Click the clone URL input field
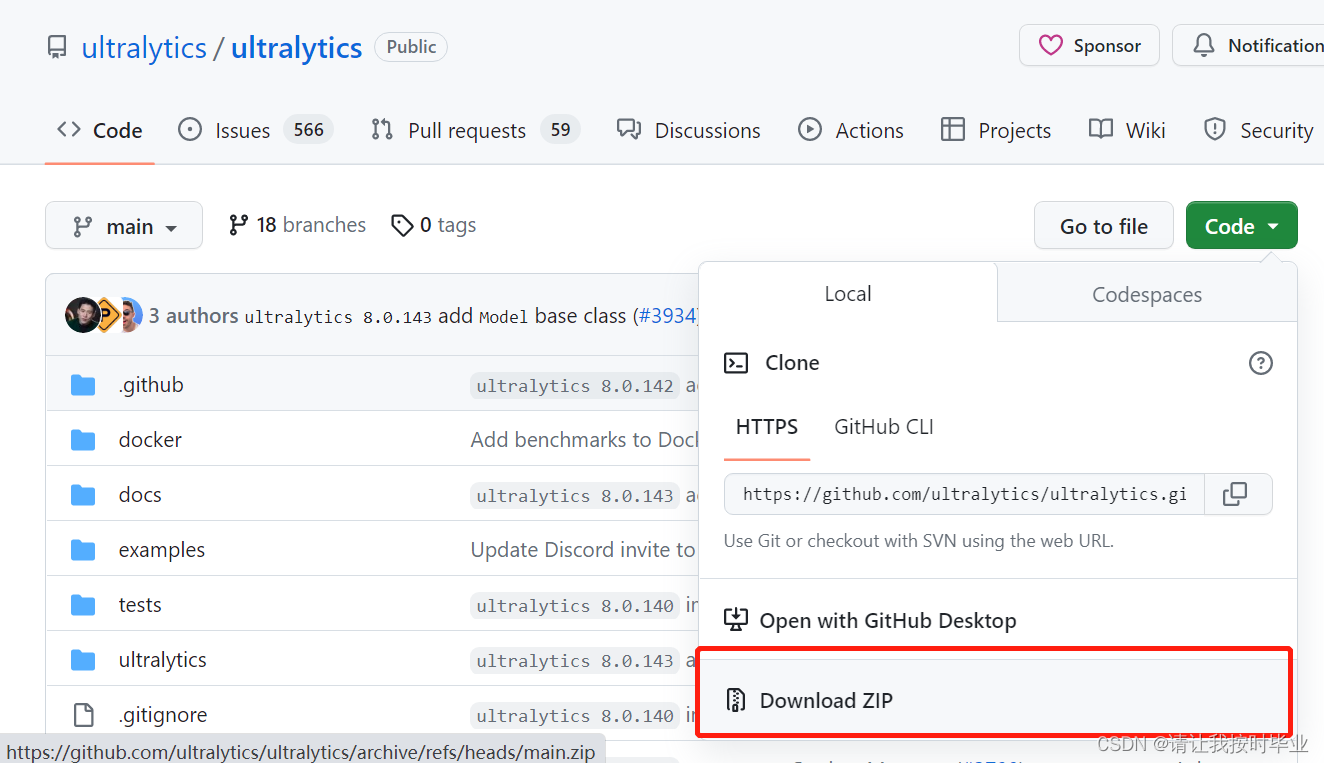Viewport: 1324px width, 763px height. (x=964, y=494)
